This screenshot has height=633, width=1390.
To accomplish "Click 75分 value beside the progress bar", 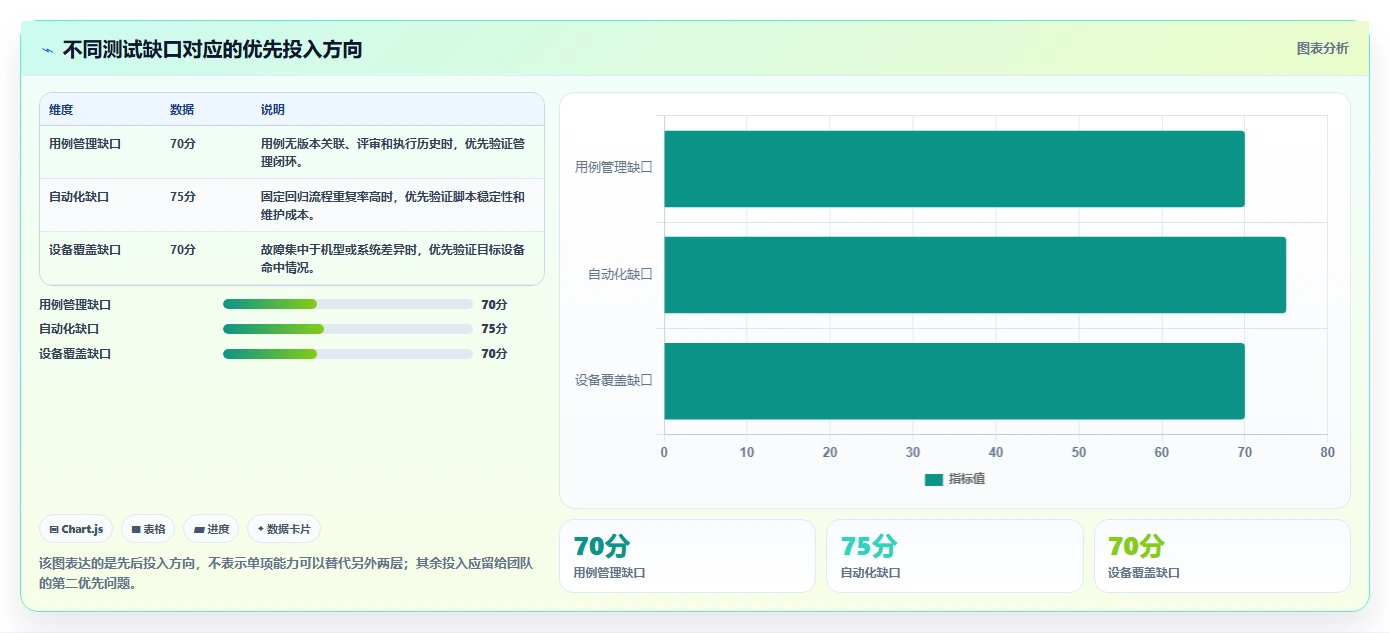I will point(494,329).
